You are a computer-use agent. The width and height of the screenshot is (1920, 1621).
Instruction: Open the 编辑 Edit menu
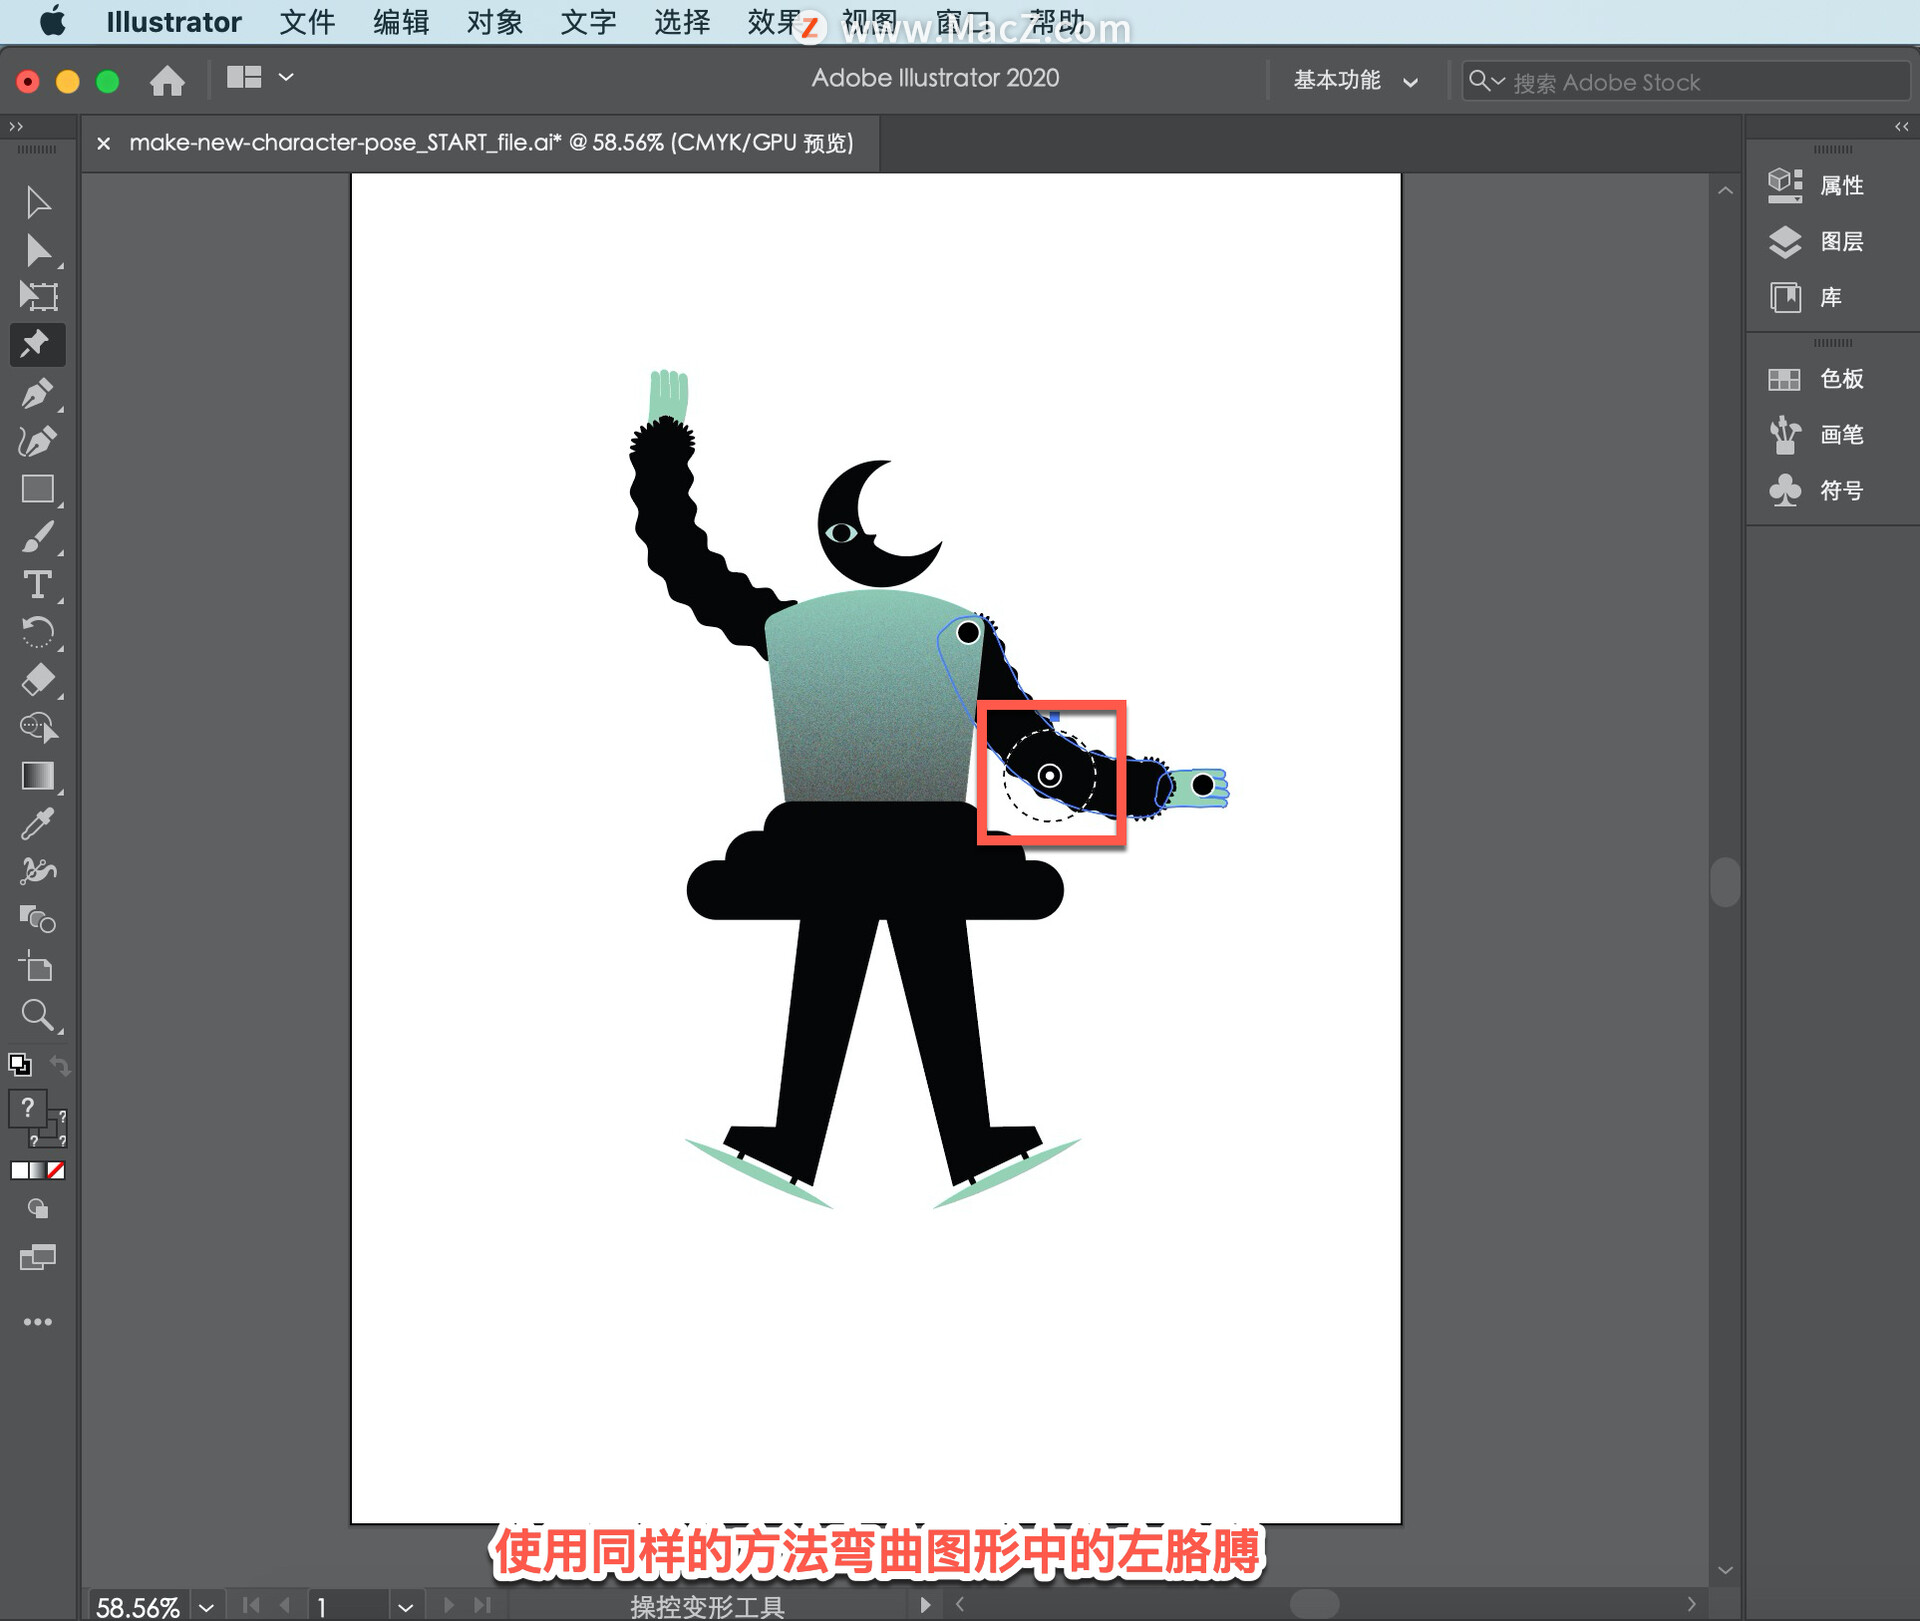tap(401, 22)
